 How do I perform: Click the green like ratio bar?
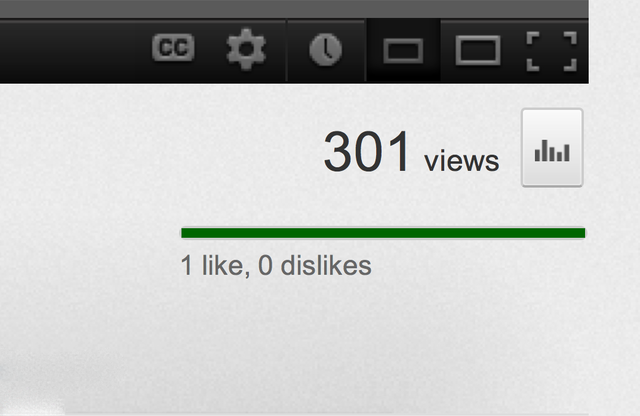(x=383, y=233)
